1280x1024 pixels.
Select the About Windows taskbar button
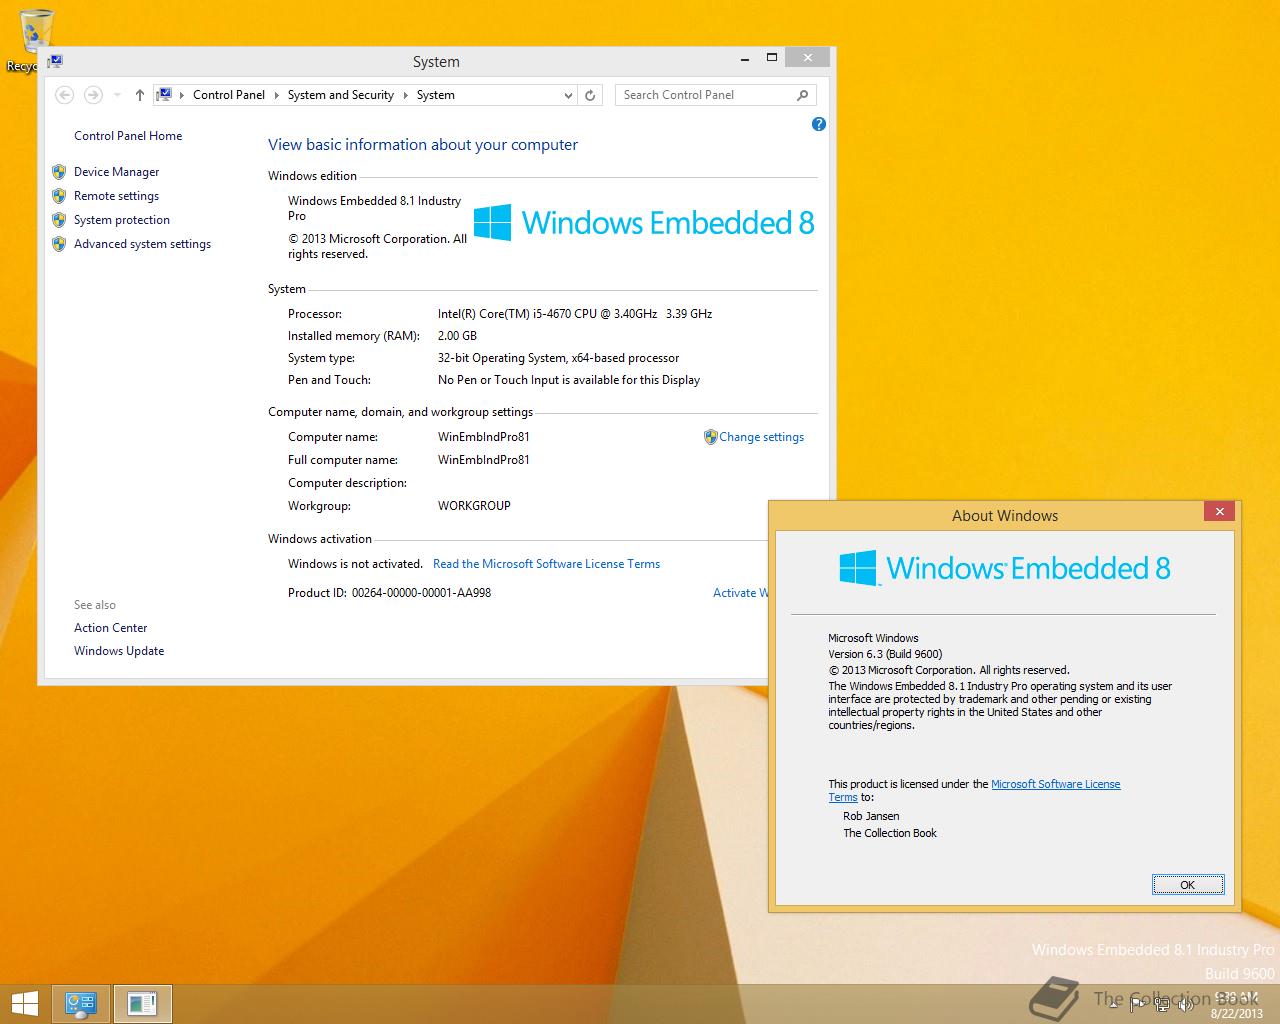pos(143,1004)
